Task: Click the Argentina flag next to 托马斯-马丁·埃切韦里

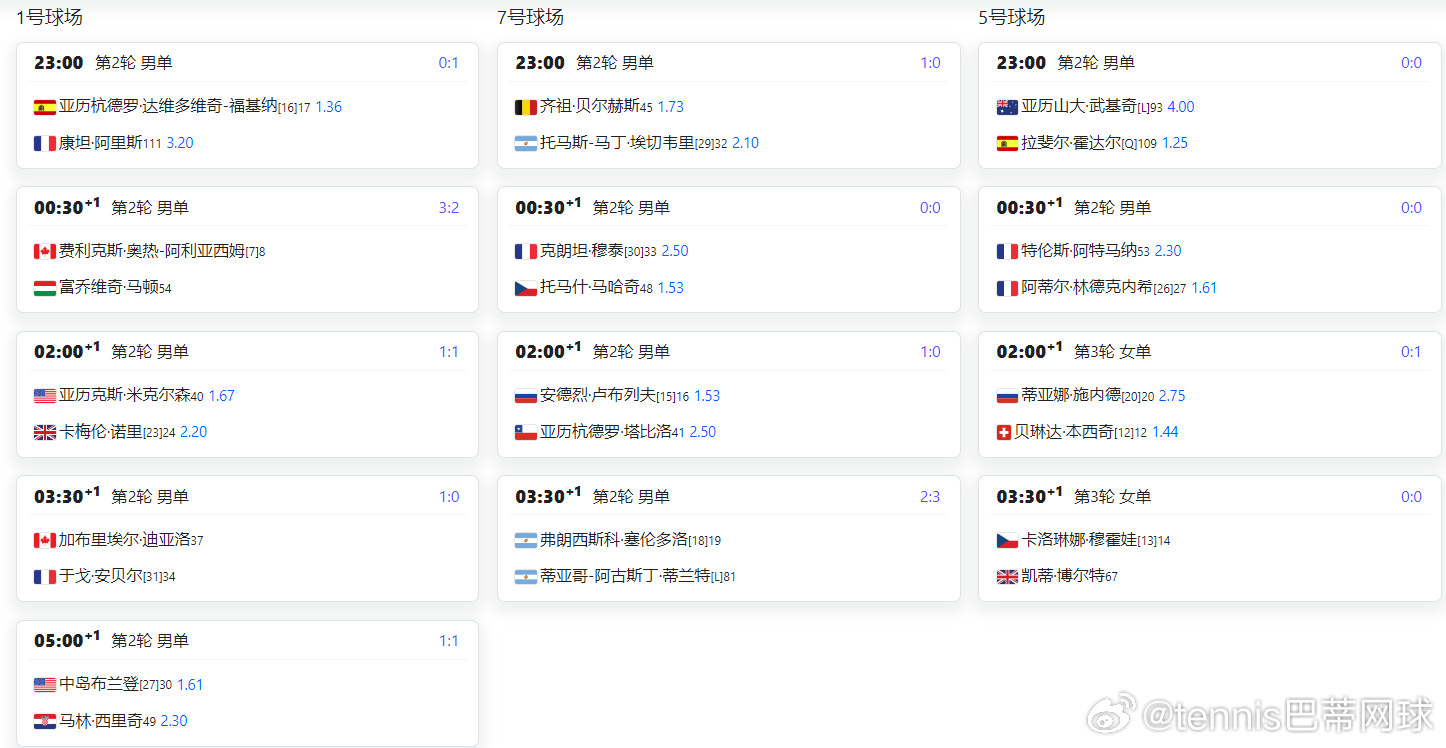Action: pyautogui.click(x=526, y=143)
